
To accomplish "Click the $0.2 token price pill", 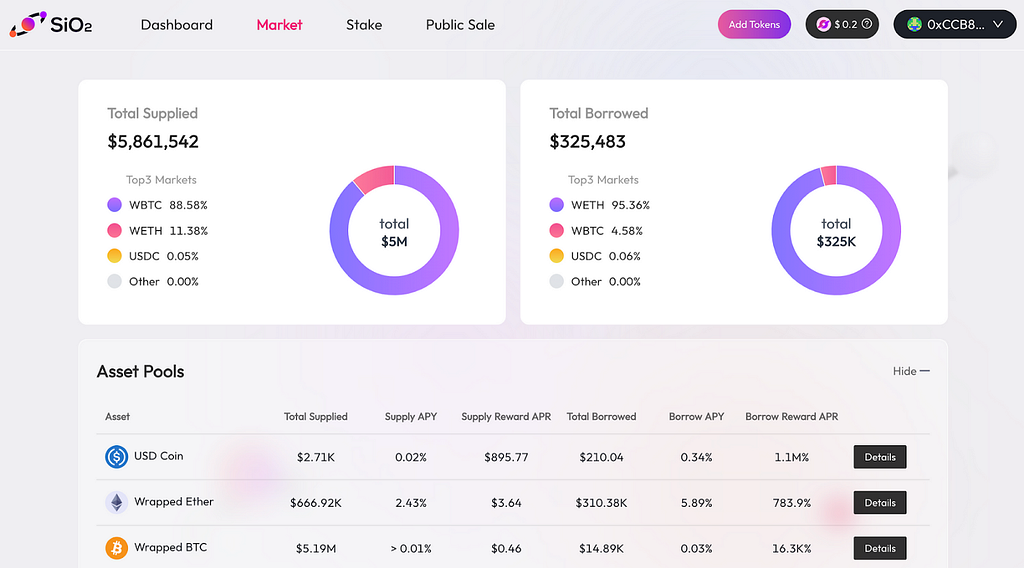I will point(842,24).
